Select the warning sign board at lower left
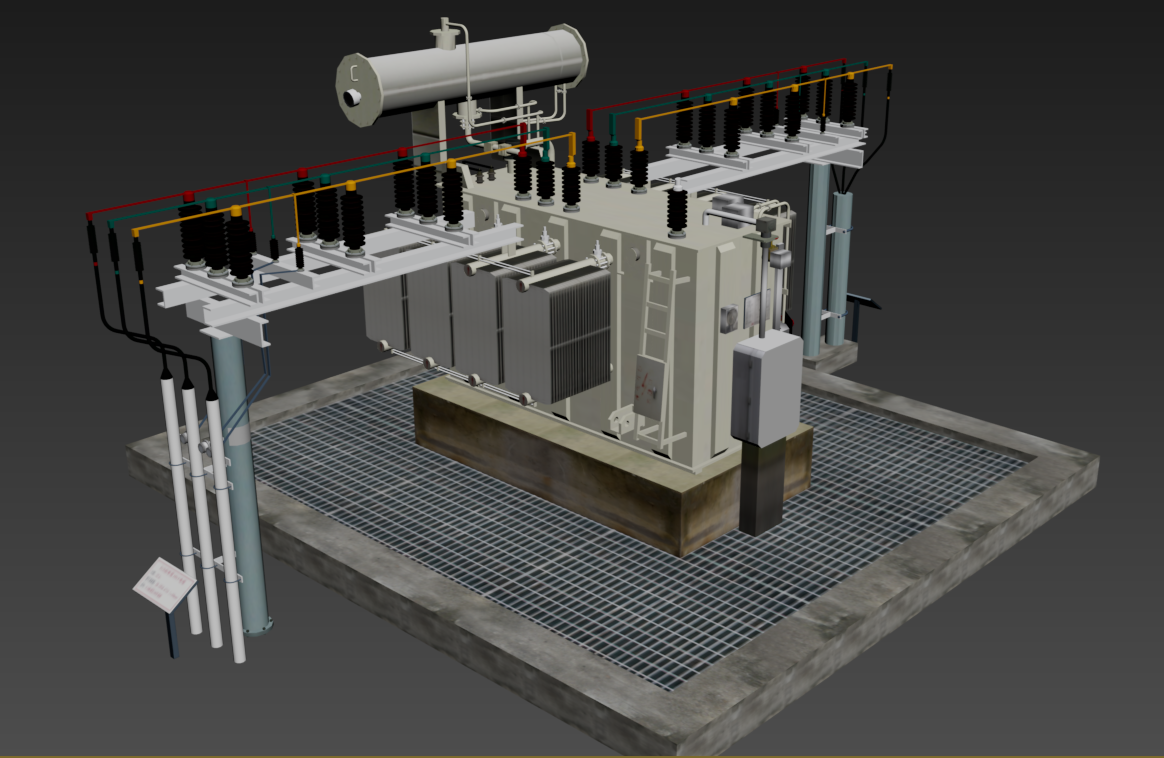The width and height of the screenshot is (1164, 758). point(163,582)
